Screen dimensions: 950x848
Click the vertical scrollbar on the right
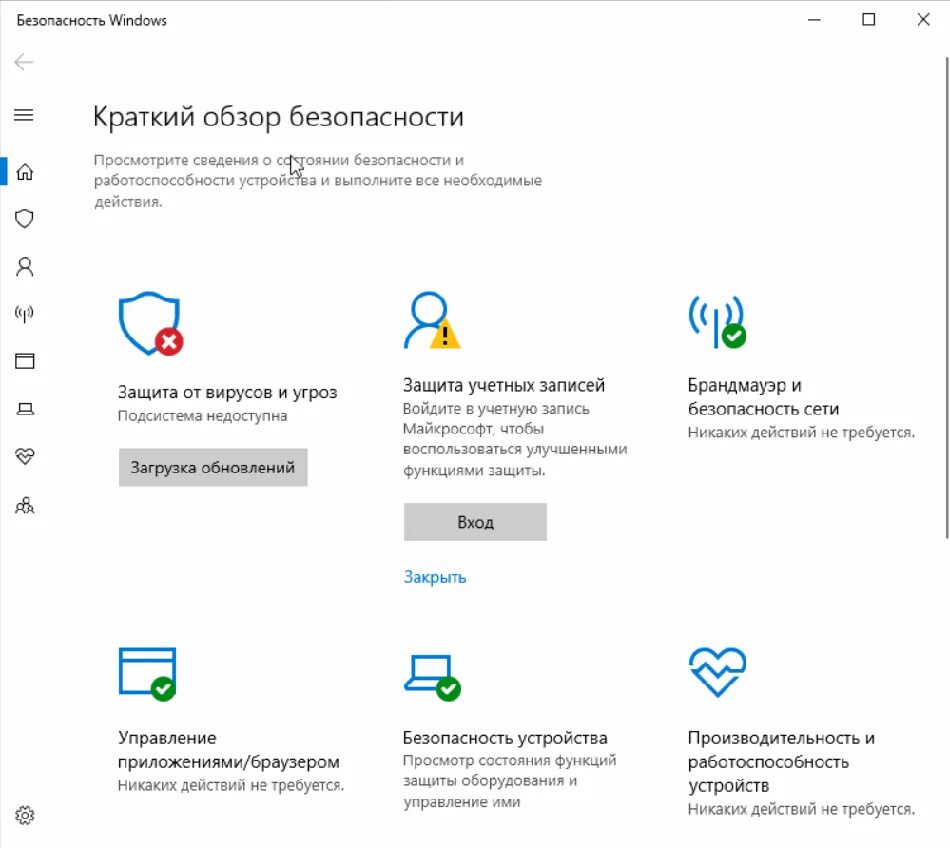click(946, 297)
